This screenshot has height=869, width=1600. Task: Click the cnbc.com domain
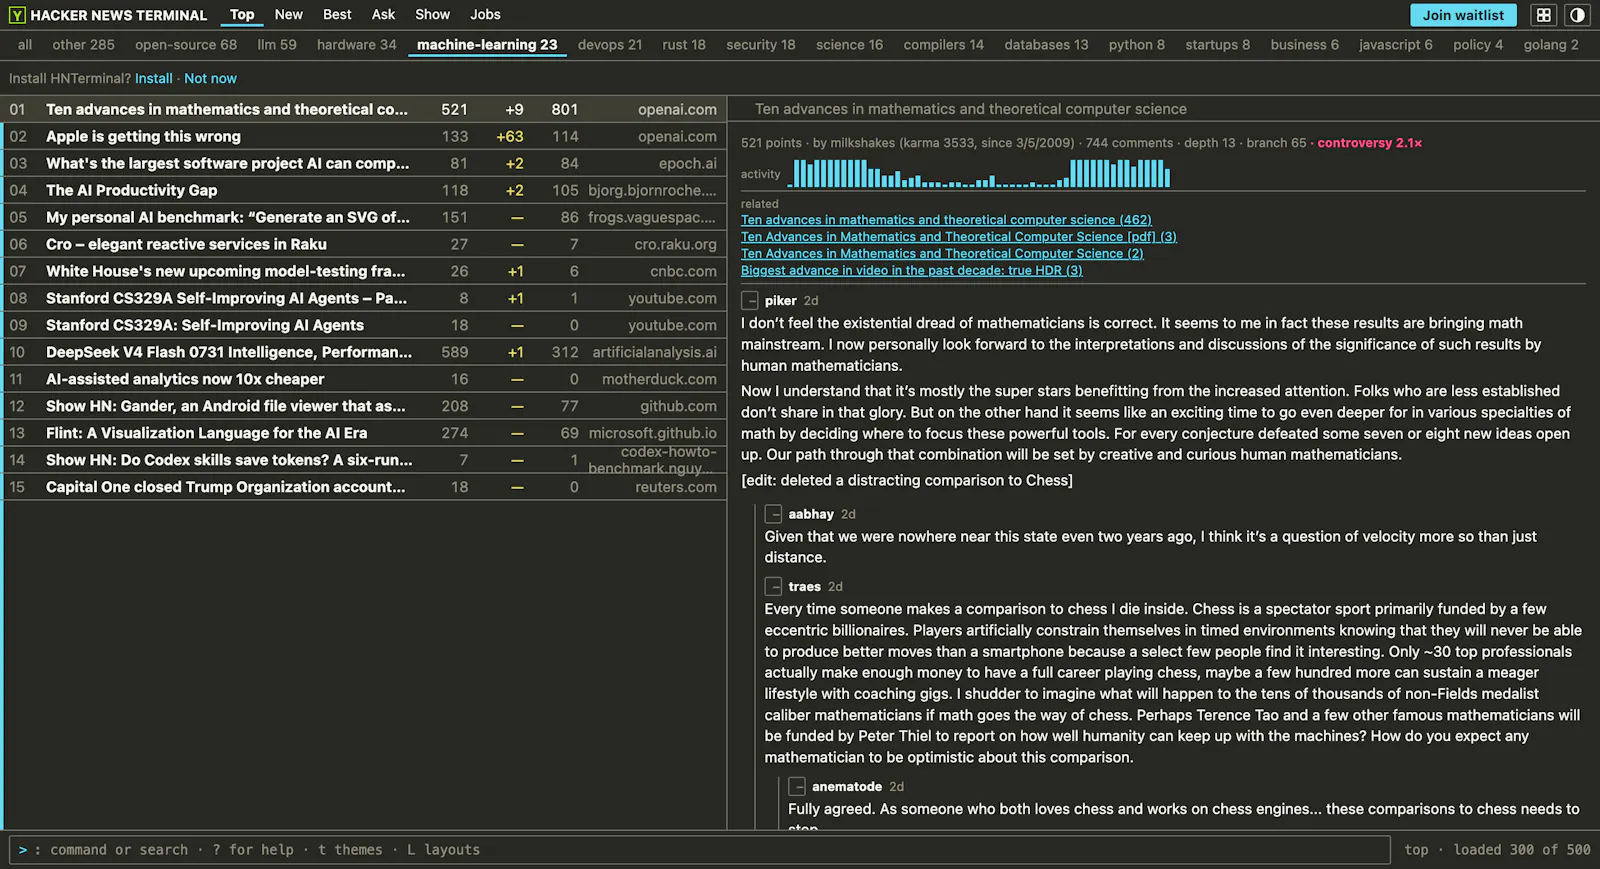[x=683, y=271]
